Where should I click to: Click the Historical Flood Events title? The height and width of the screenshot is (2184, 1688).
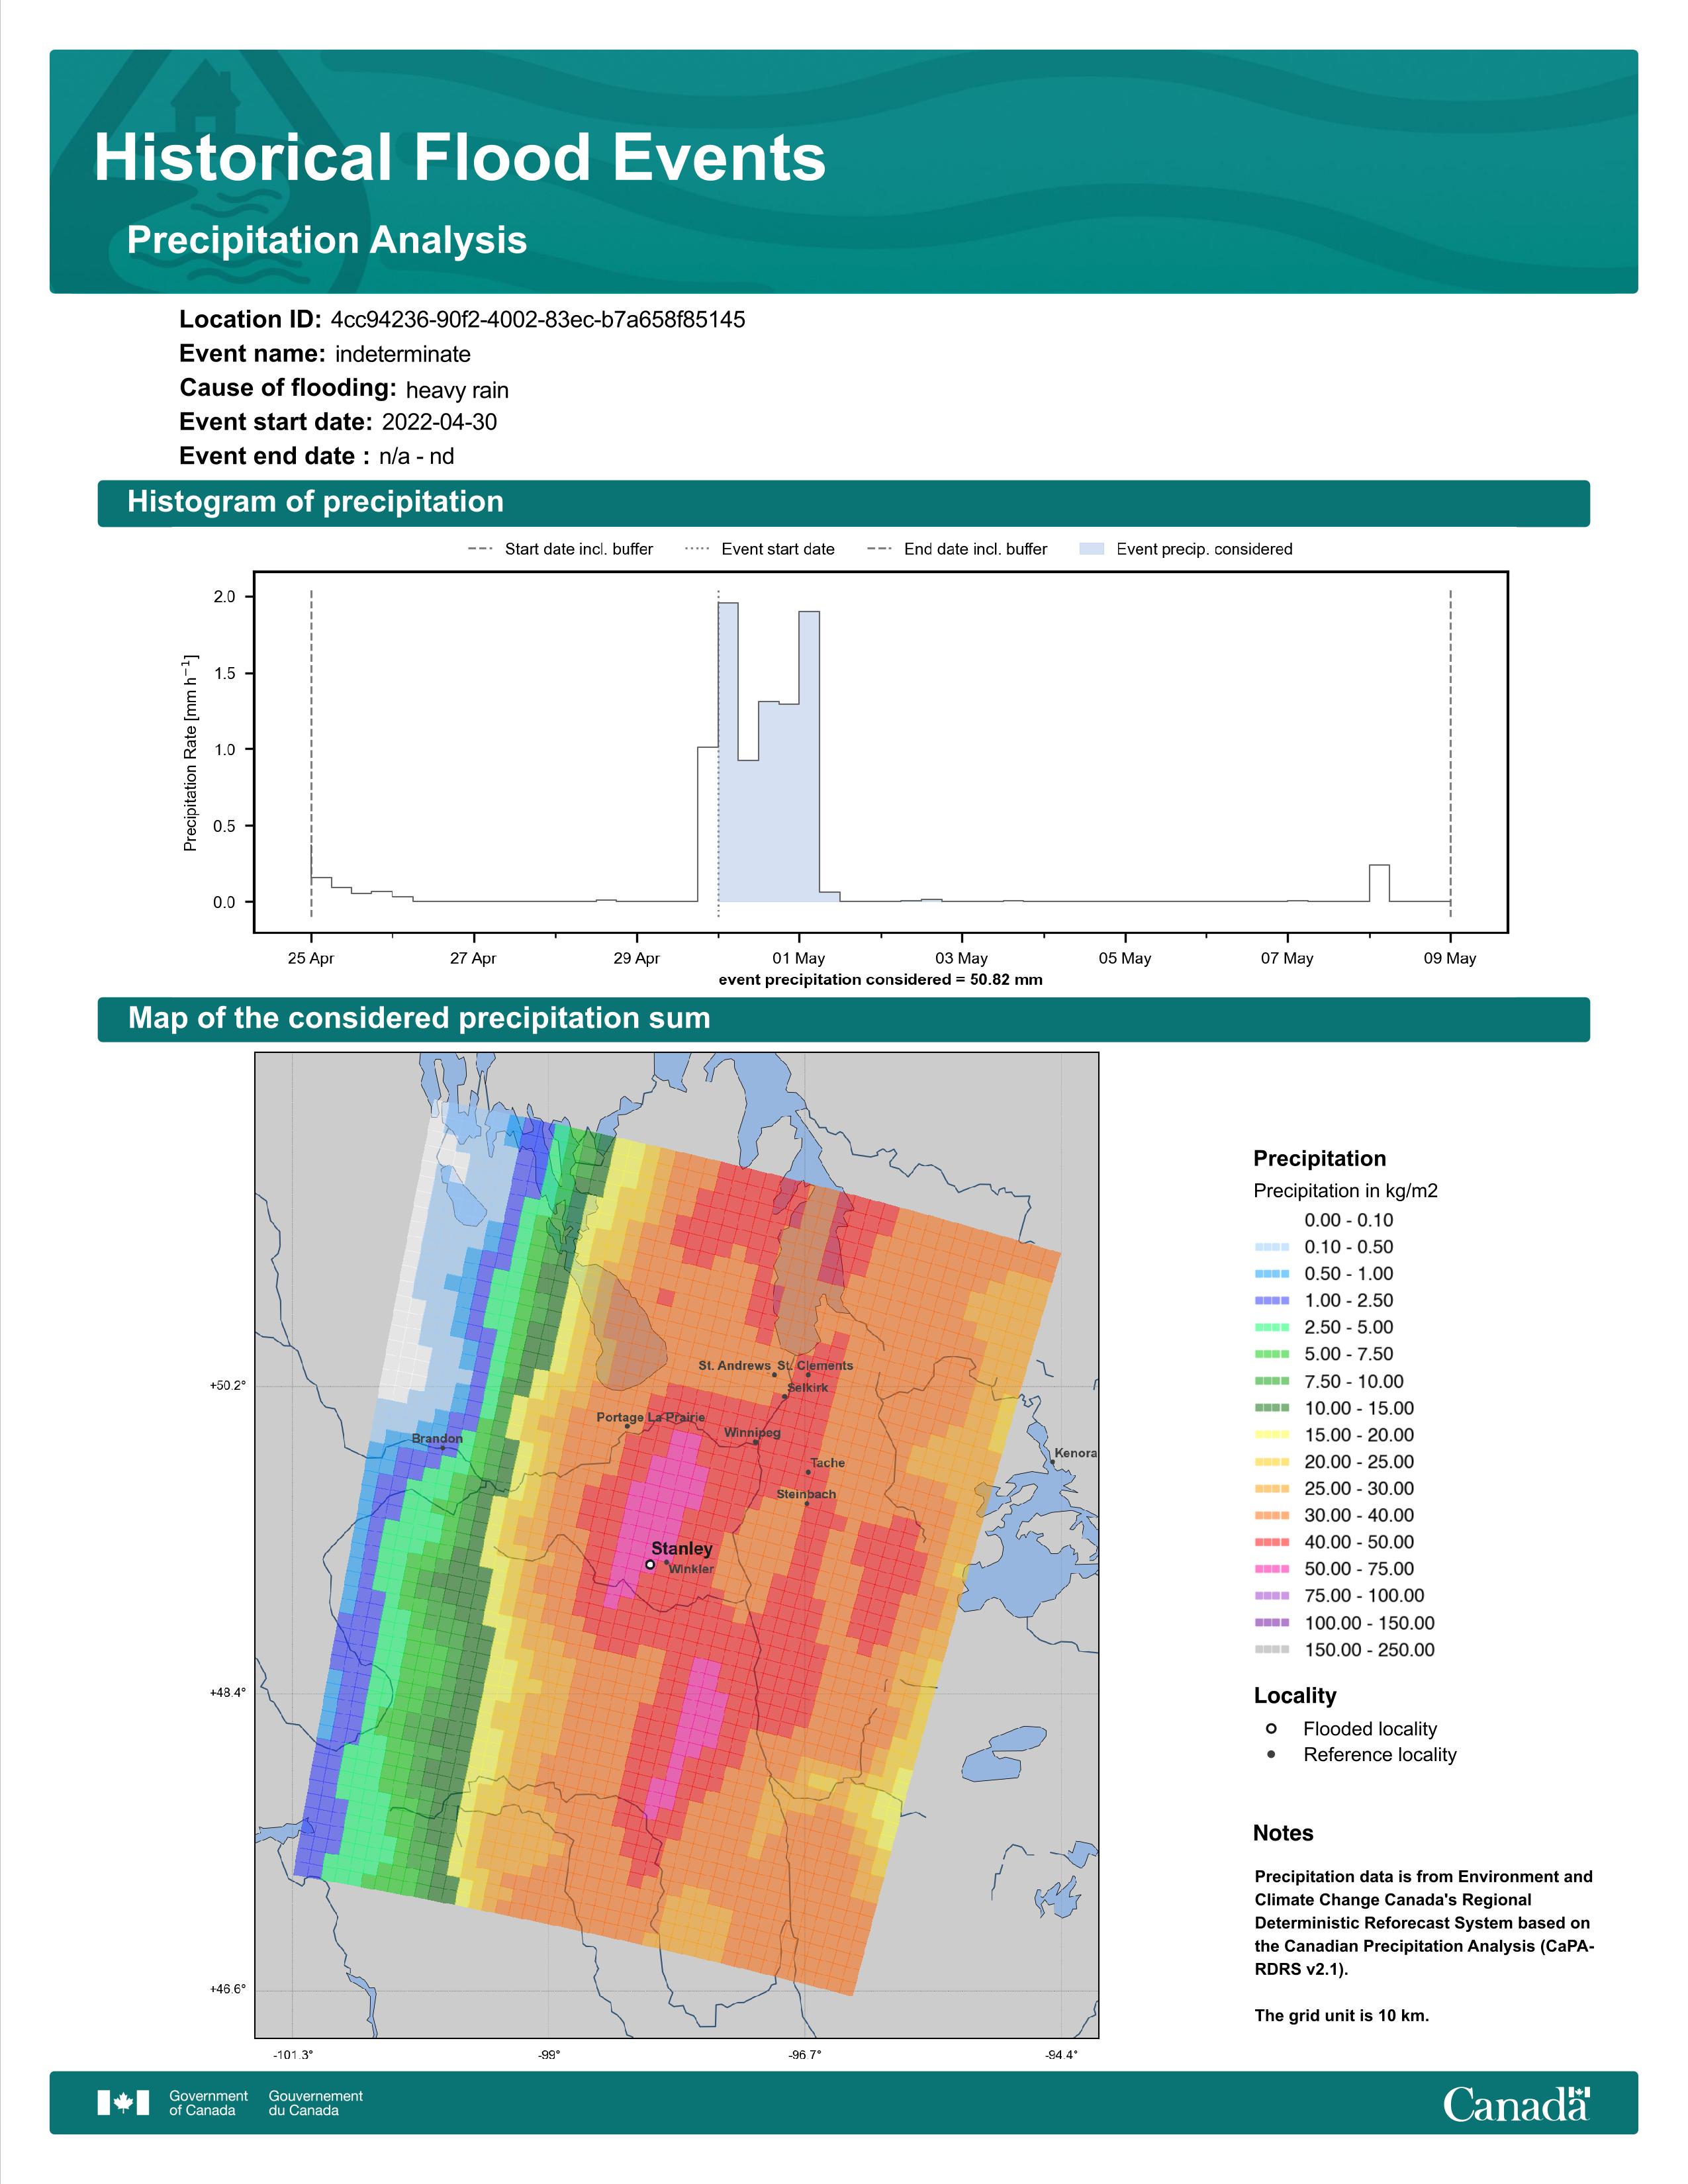tap(460, 158)
